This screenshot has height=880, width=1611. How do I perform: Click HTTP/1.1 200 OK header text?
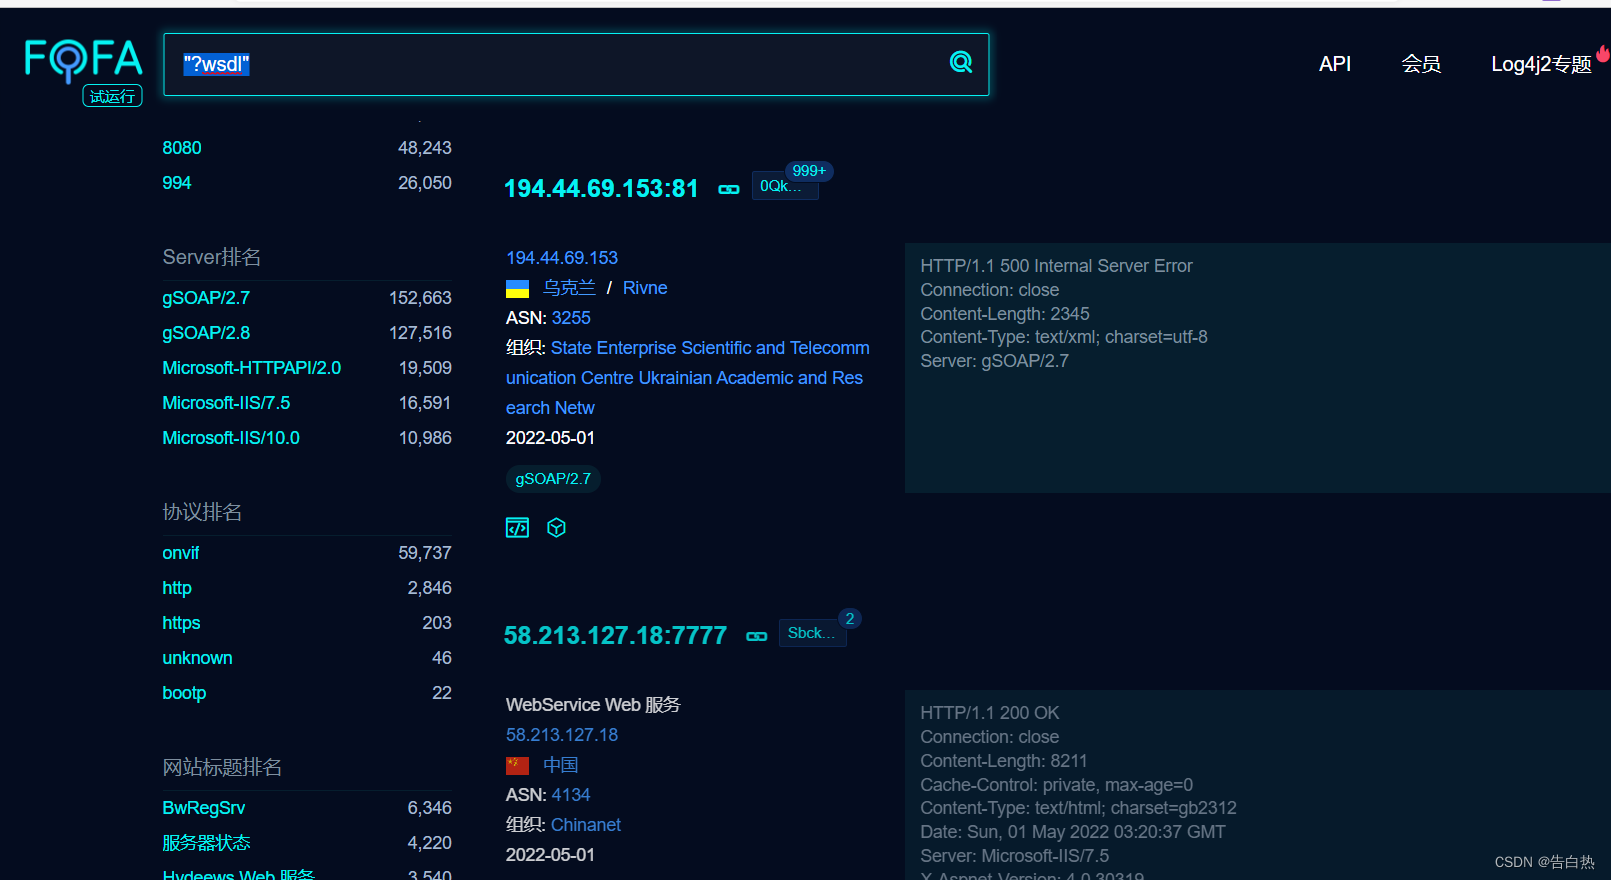pos(990,713)
